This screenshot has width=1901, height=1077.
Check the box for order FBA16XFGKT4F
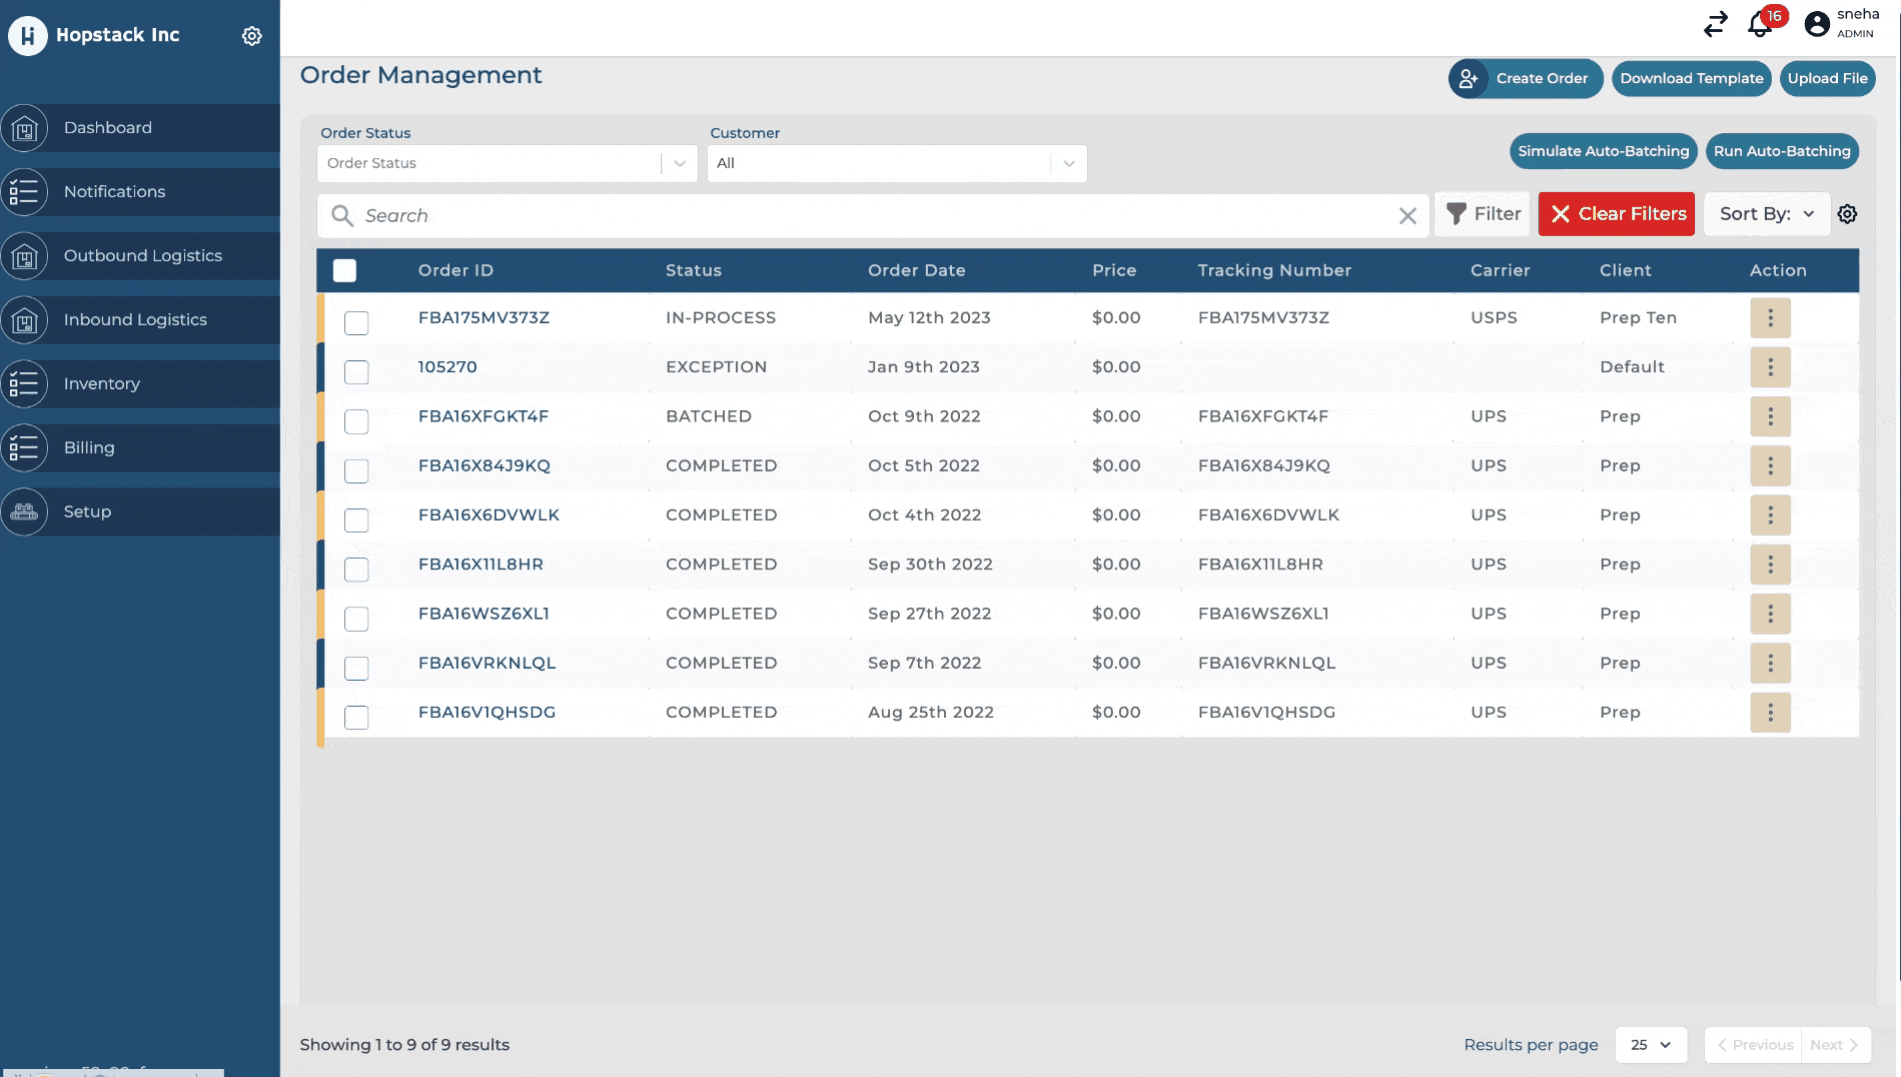(x=356, y=422)
